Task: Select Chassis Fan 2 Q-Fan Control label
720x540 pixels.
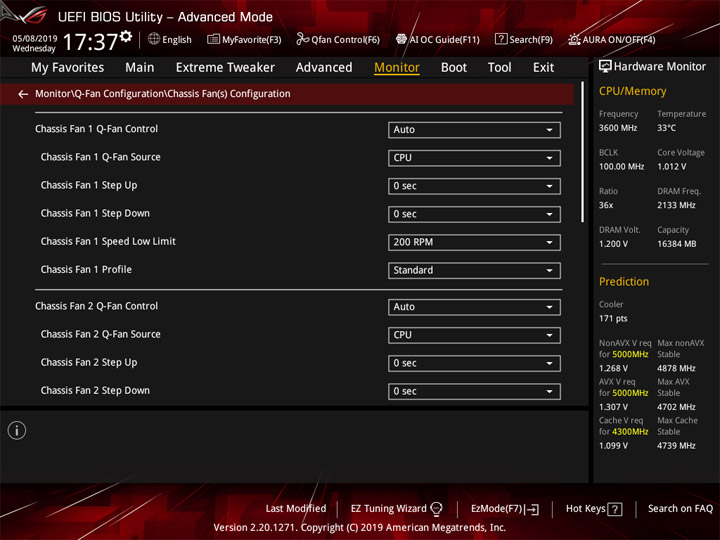Action: click(96, 306)
